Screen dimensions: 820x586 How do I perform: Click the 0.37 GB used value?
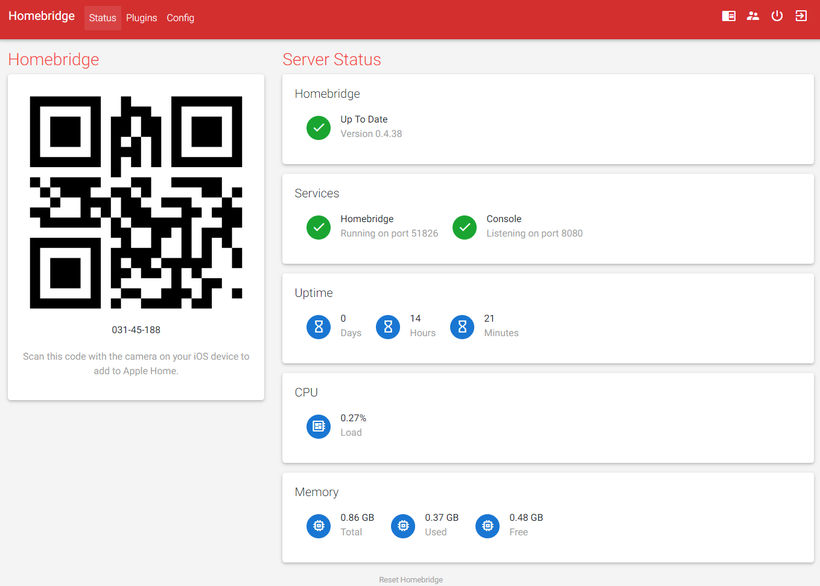pos(441,518)
